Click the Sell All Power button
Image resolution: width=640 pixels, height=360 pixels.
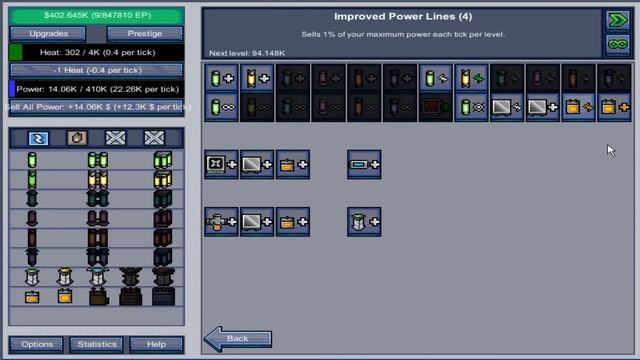97,107
